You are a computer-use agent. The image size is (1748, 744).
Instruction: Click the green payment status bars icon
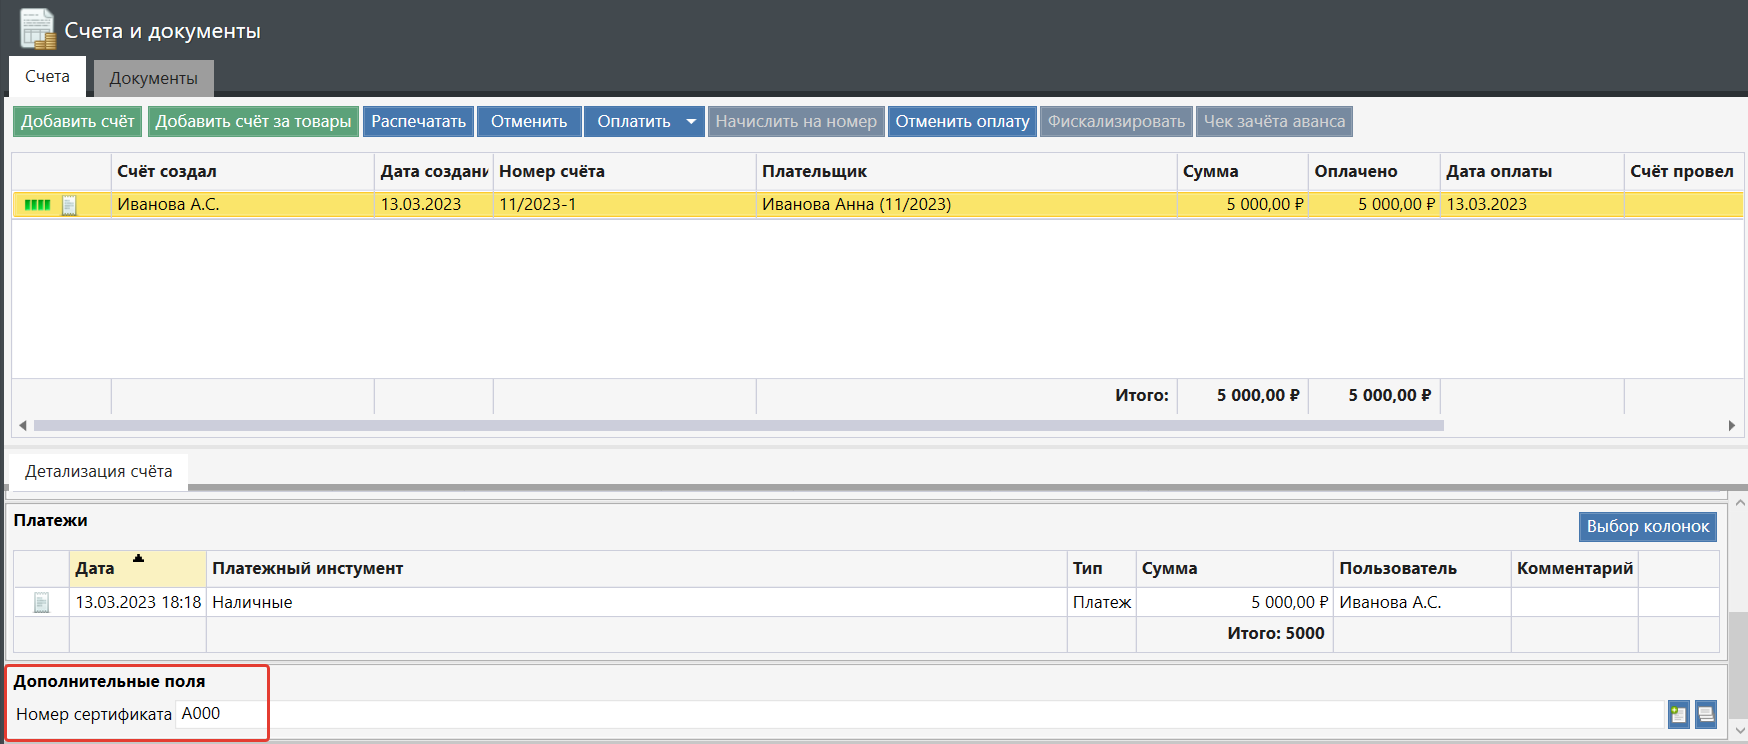[37, 205]
